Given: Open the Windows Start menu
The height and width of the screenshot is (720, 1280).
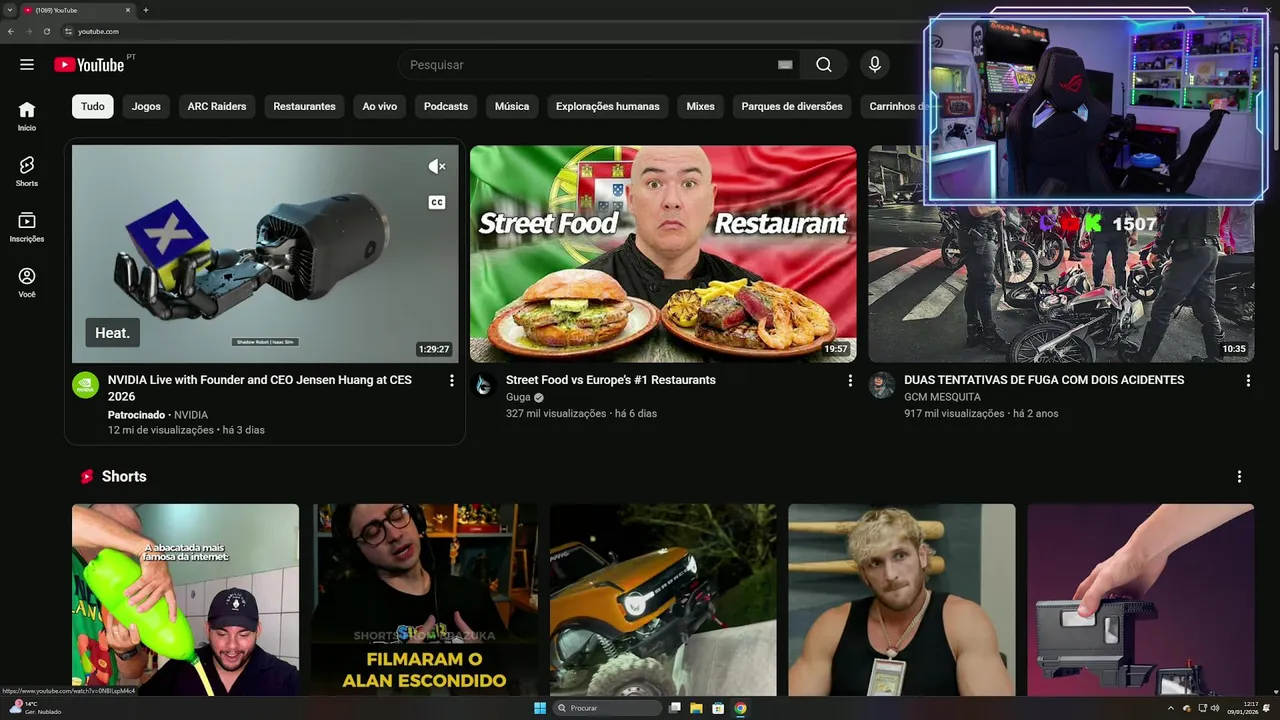Looking at the screenshot, I should tap(540, 708).
